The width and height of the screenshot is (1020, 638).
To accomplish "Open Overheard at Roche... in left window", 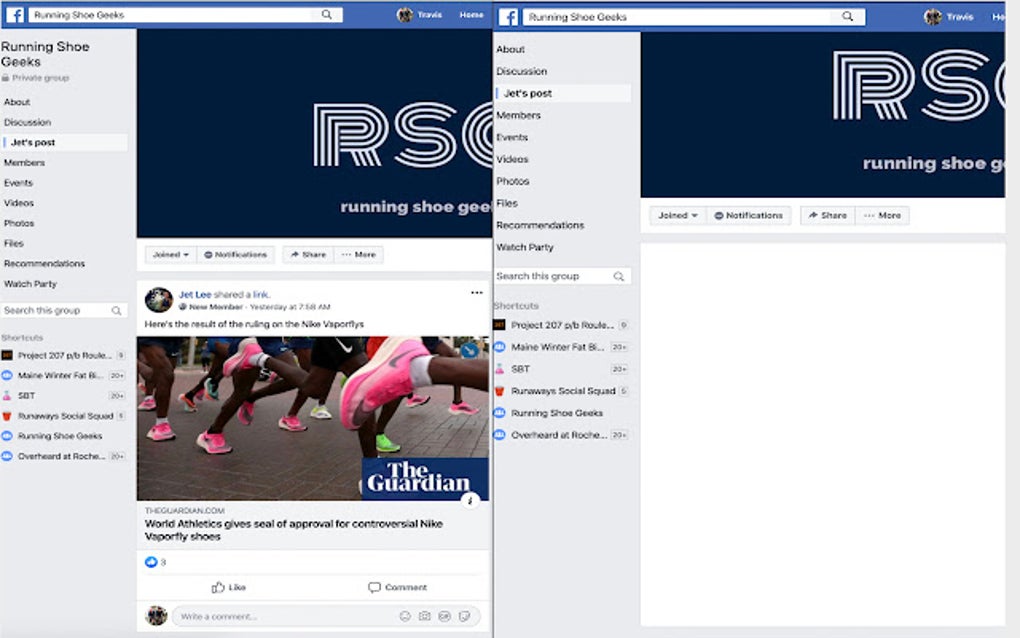I will coord(61,456).
